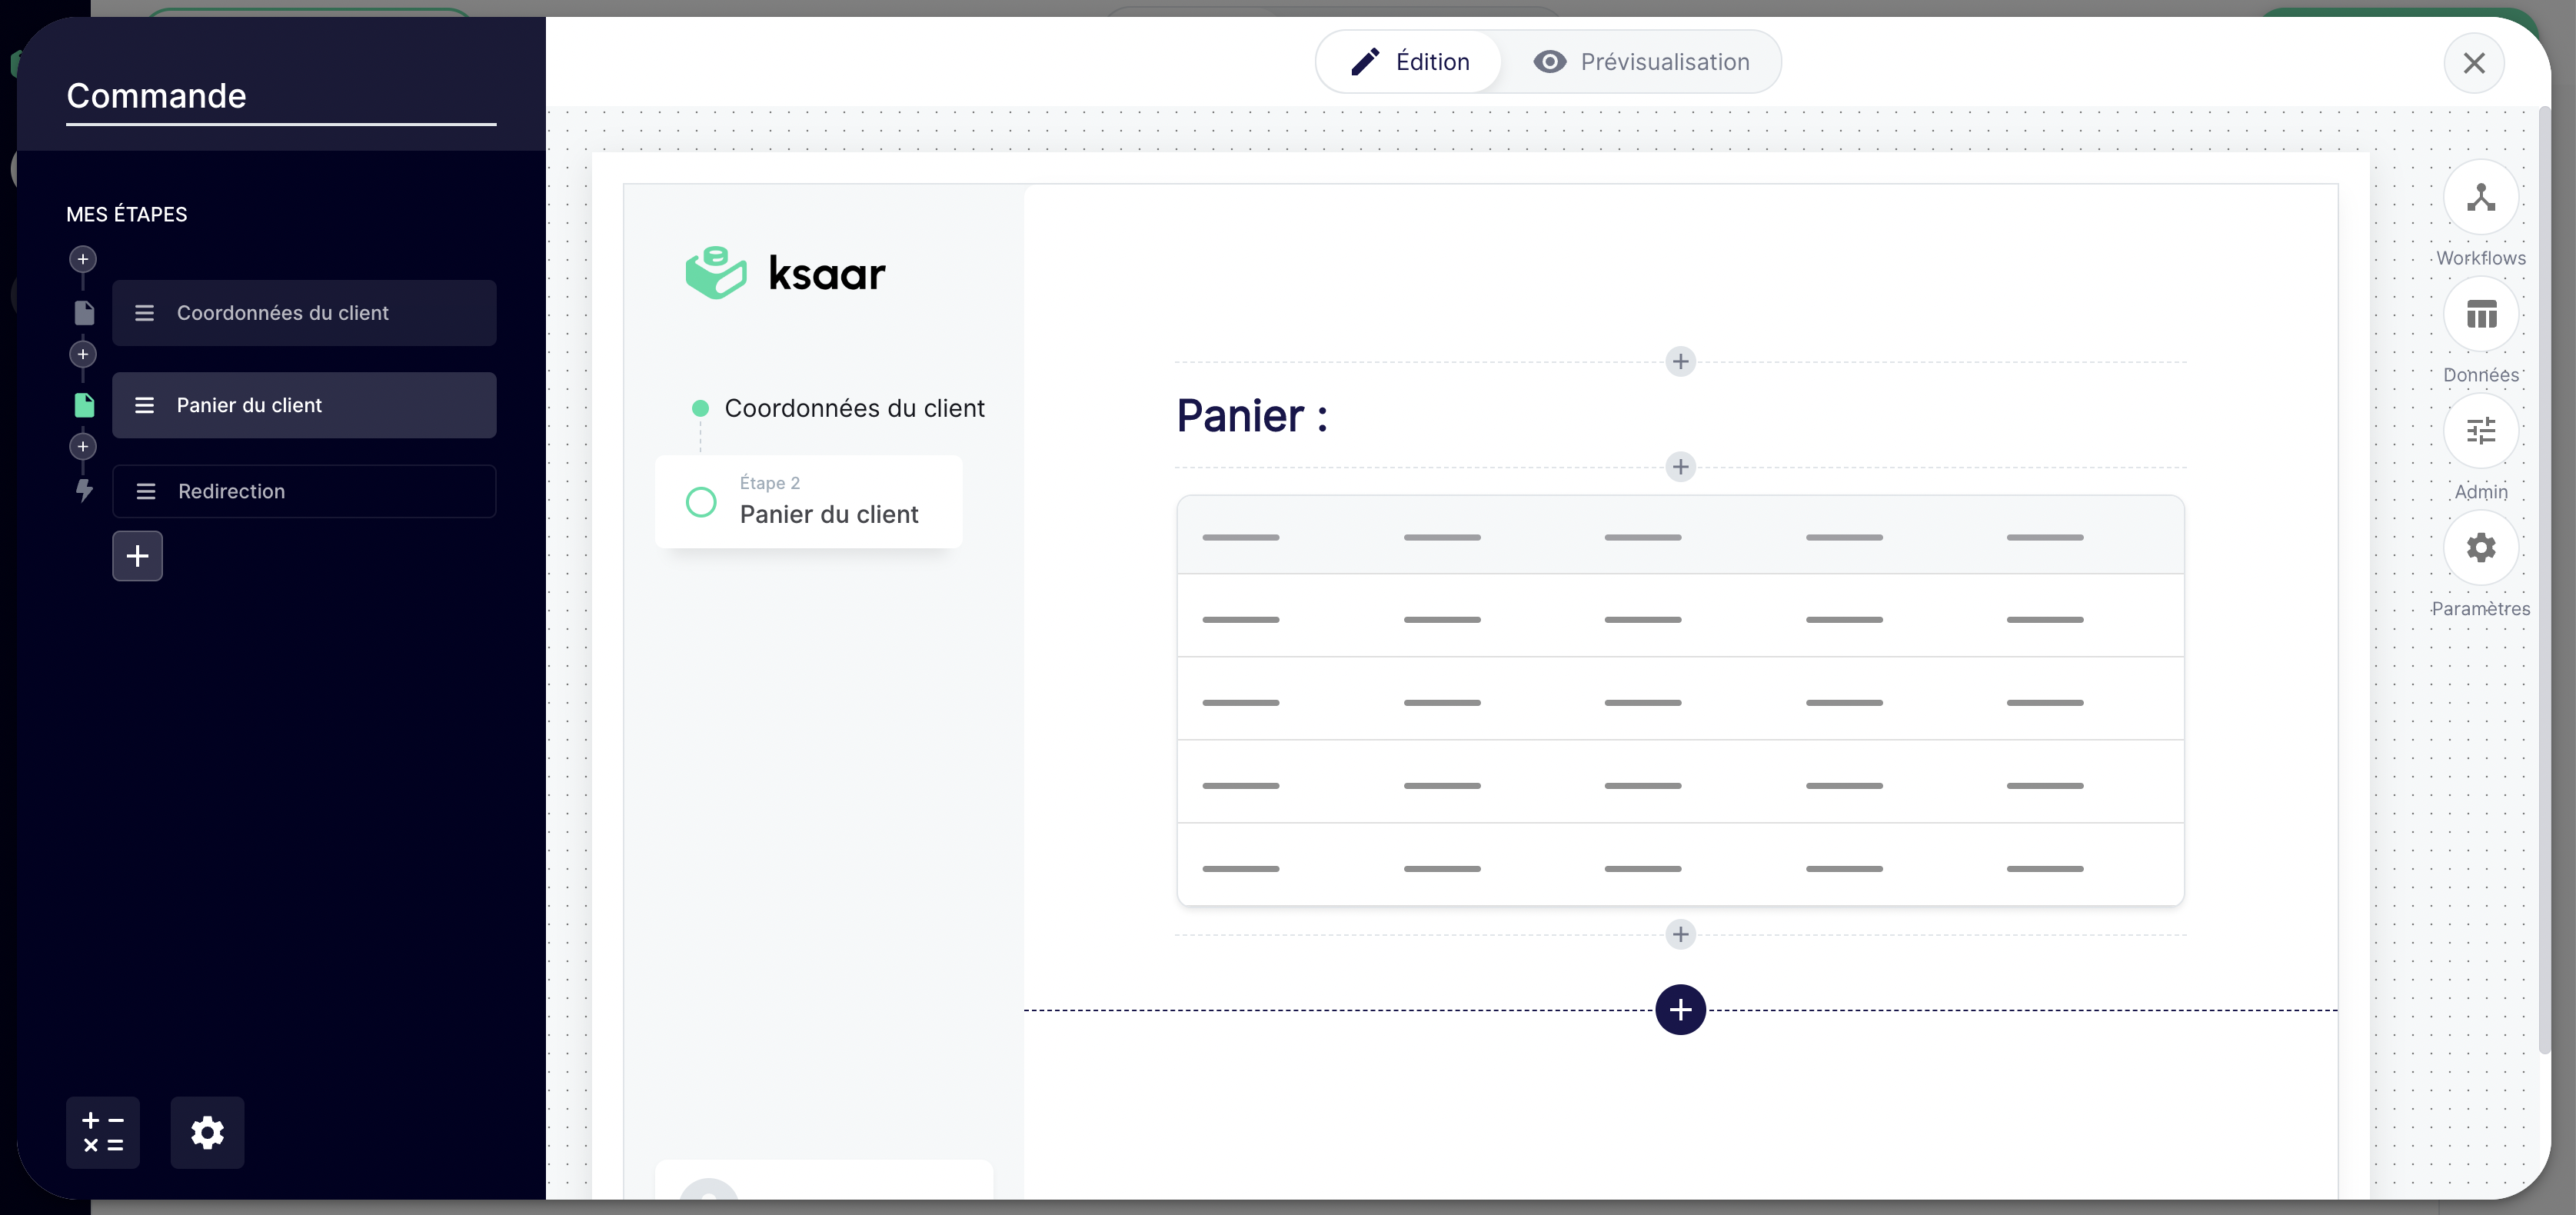
Task: Click drag handle of Redirection step
Action: click(x=146, y=491)
